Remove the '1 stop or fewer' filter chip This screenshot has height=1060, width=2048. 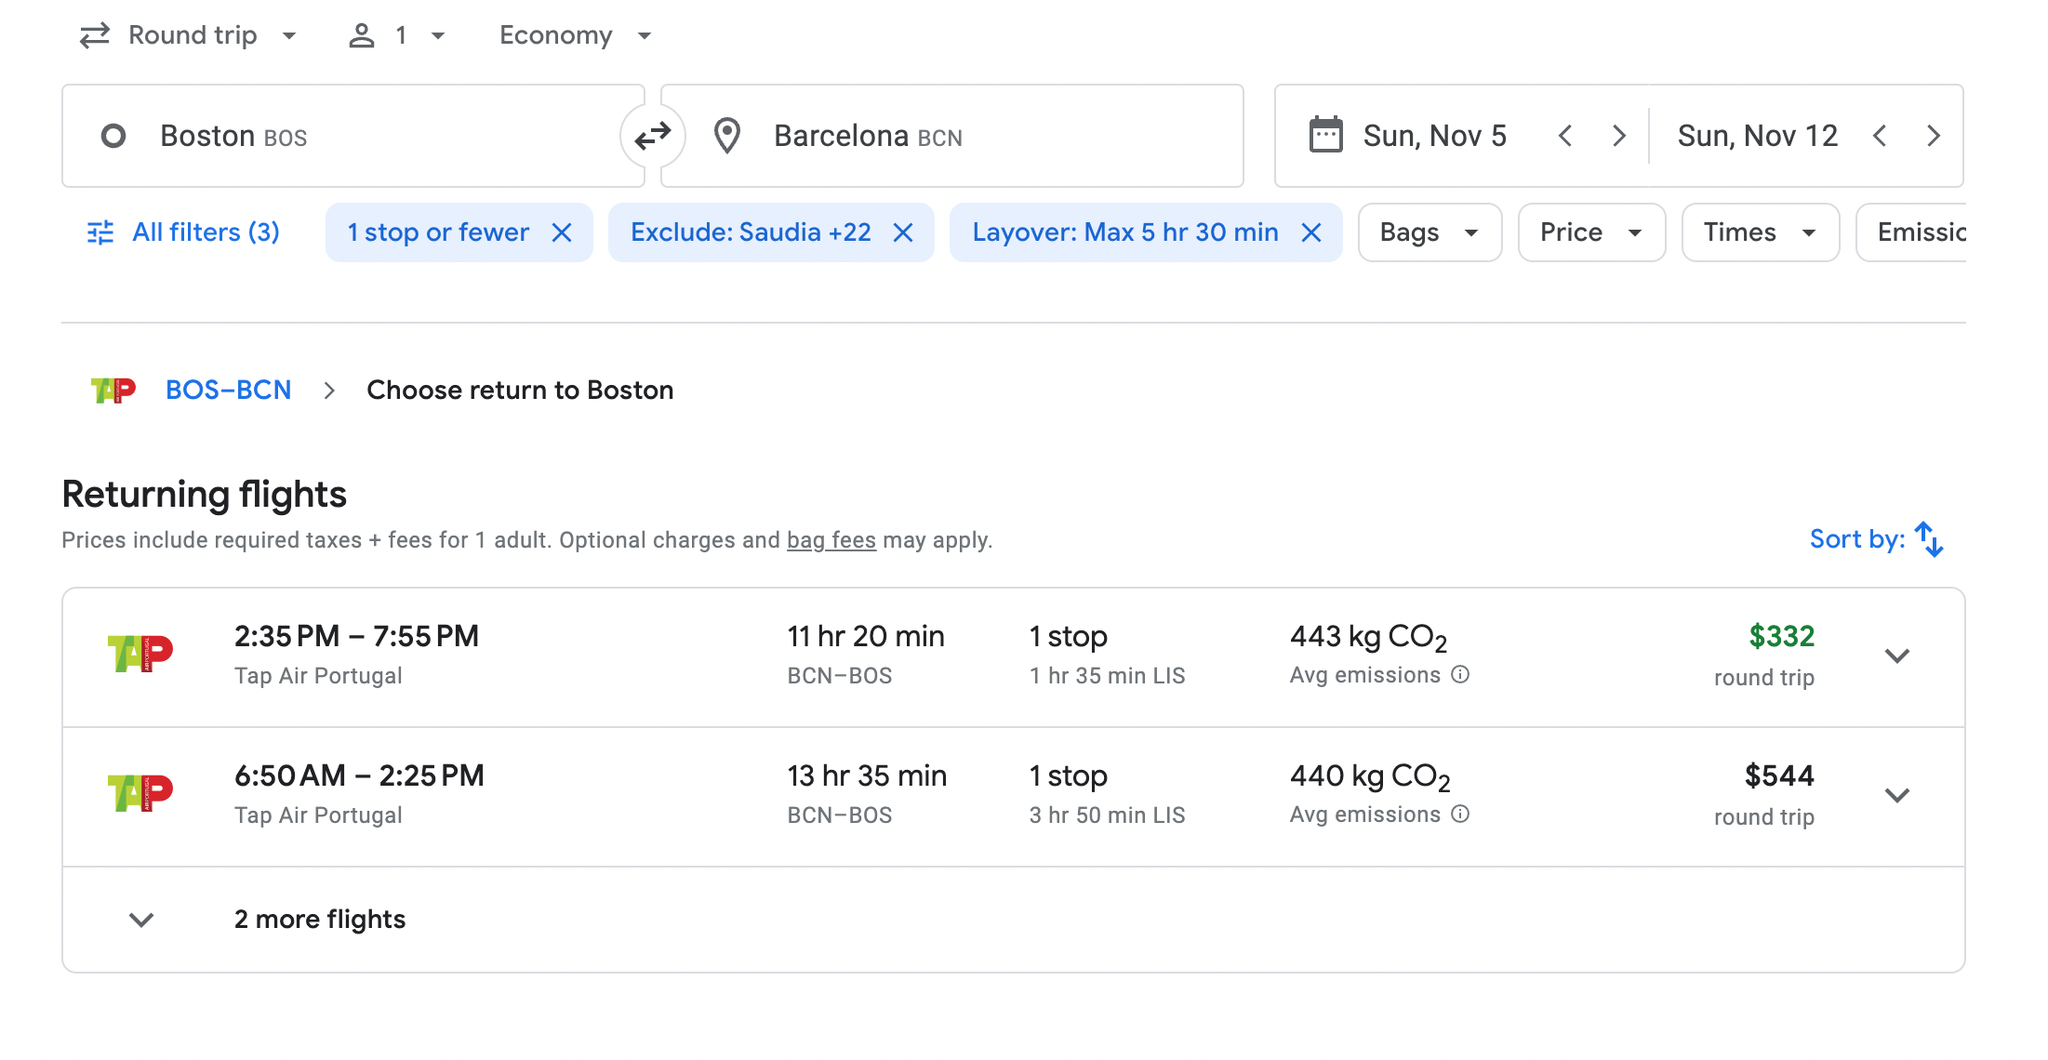pyautogui.click(x=562, y=232)
